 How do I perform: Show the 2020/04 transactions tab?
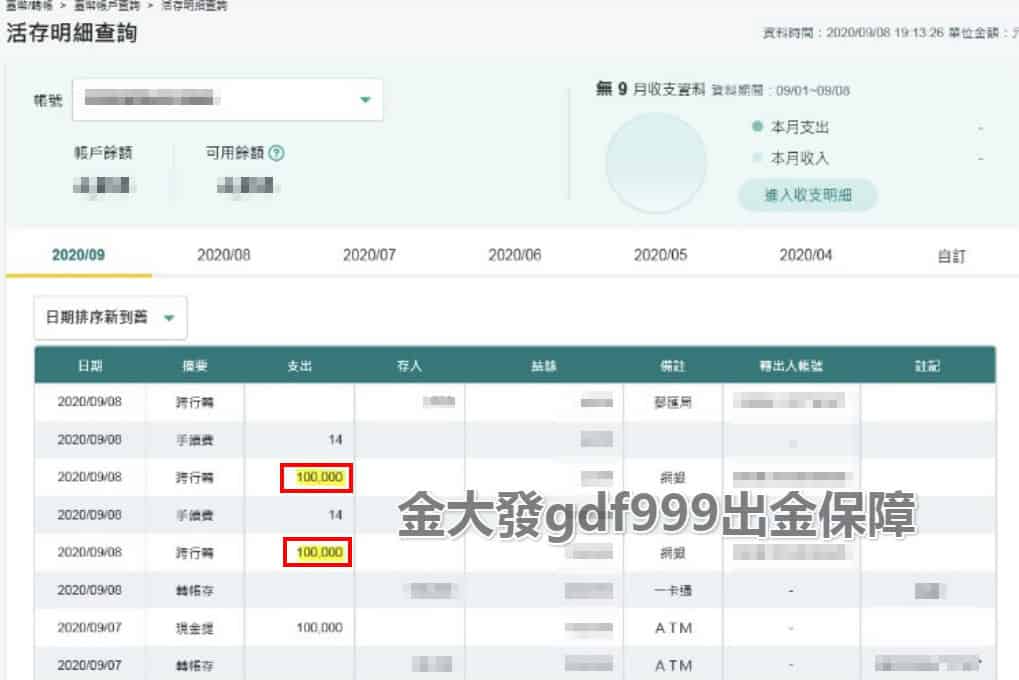click(806, 255)
